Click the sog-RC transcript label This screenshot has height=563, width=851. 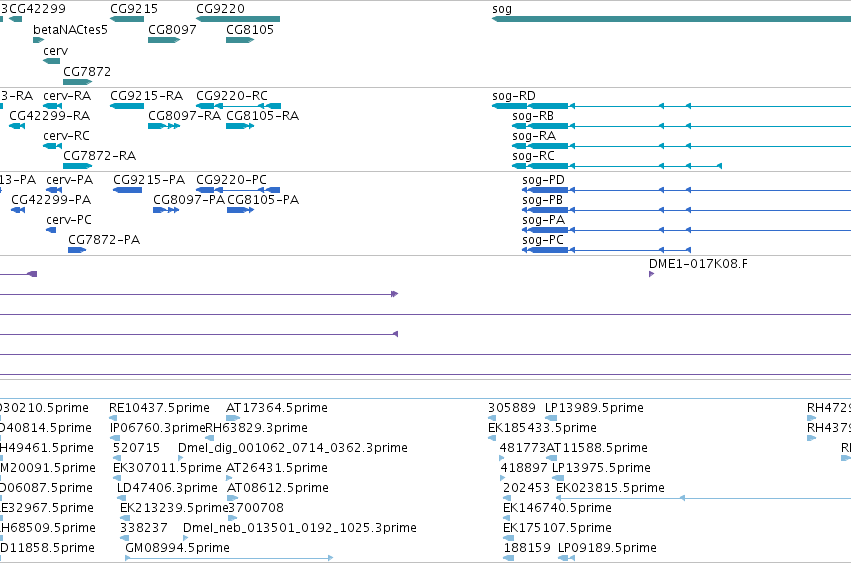click(x=533, y=156)
